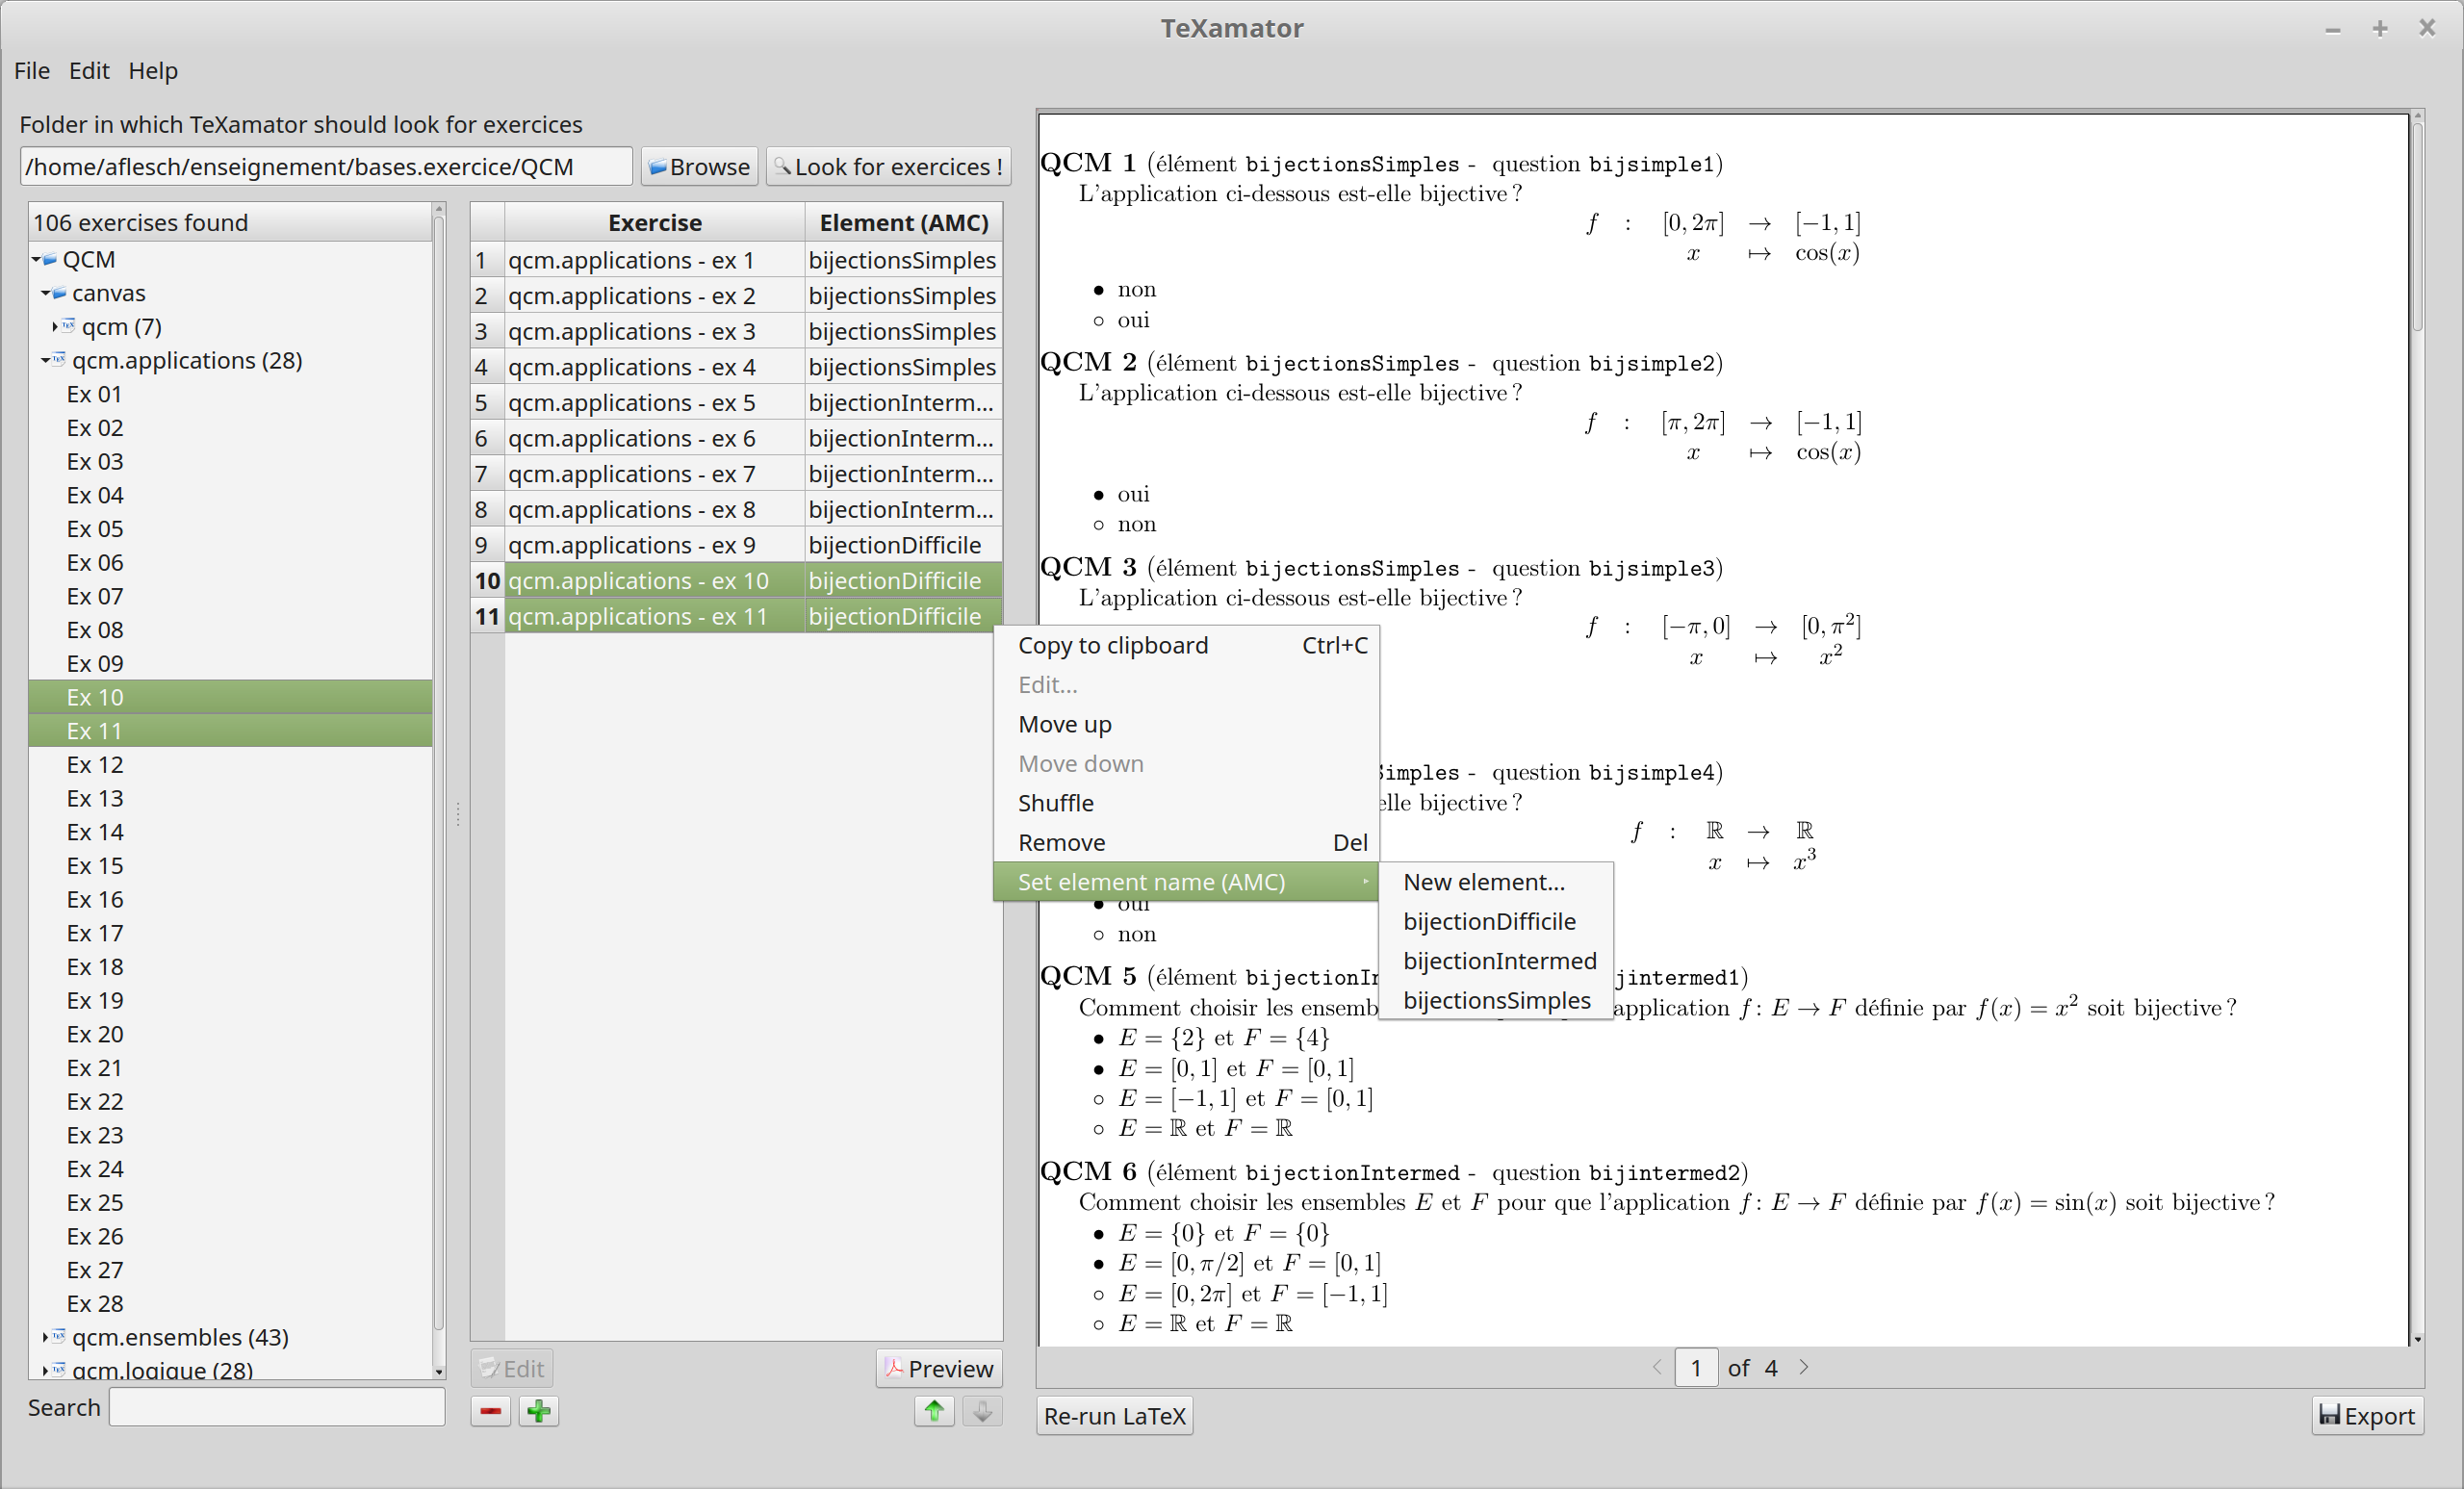Click the Preview PDF button
Viewport: 2464px width, 1489px height.
tap(939, 1368)
